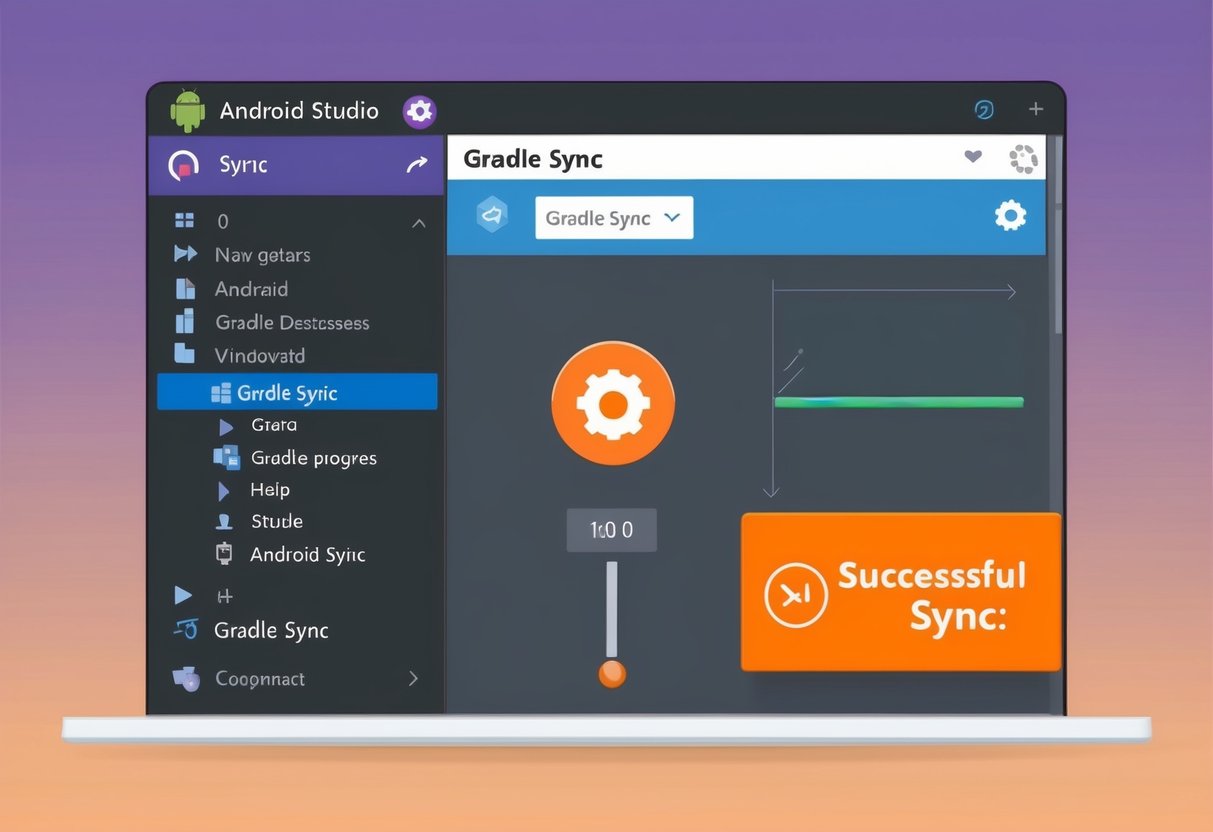
Task: Expand the Coopnnact row using its right chevron
Action: point(414,678)
